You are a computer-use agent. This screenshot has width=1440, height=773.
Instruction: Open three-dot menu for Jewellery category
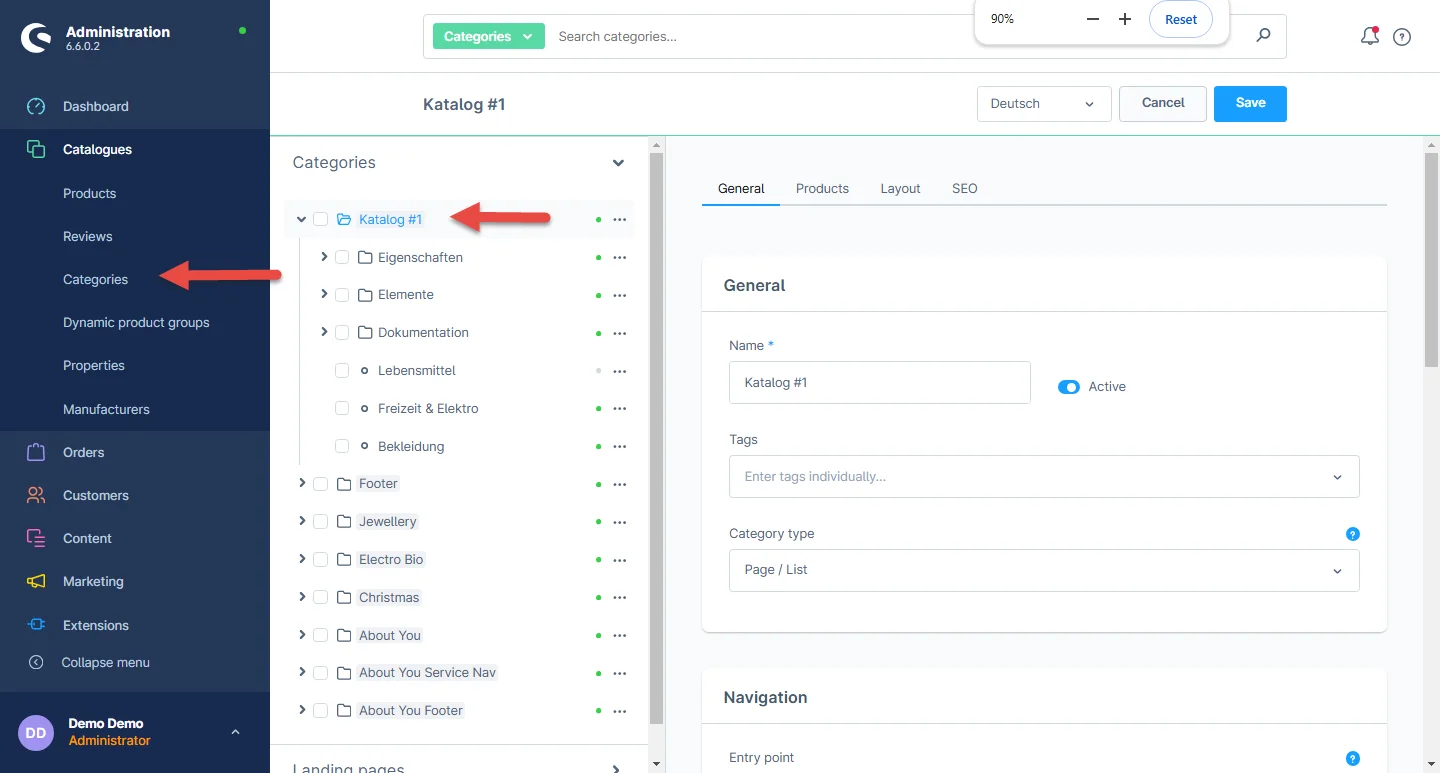[619, 522]
